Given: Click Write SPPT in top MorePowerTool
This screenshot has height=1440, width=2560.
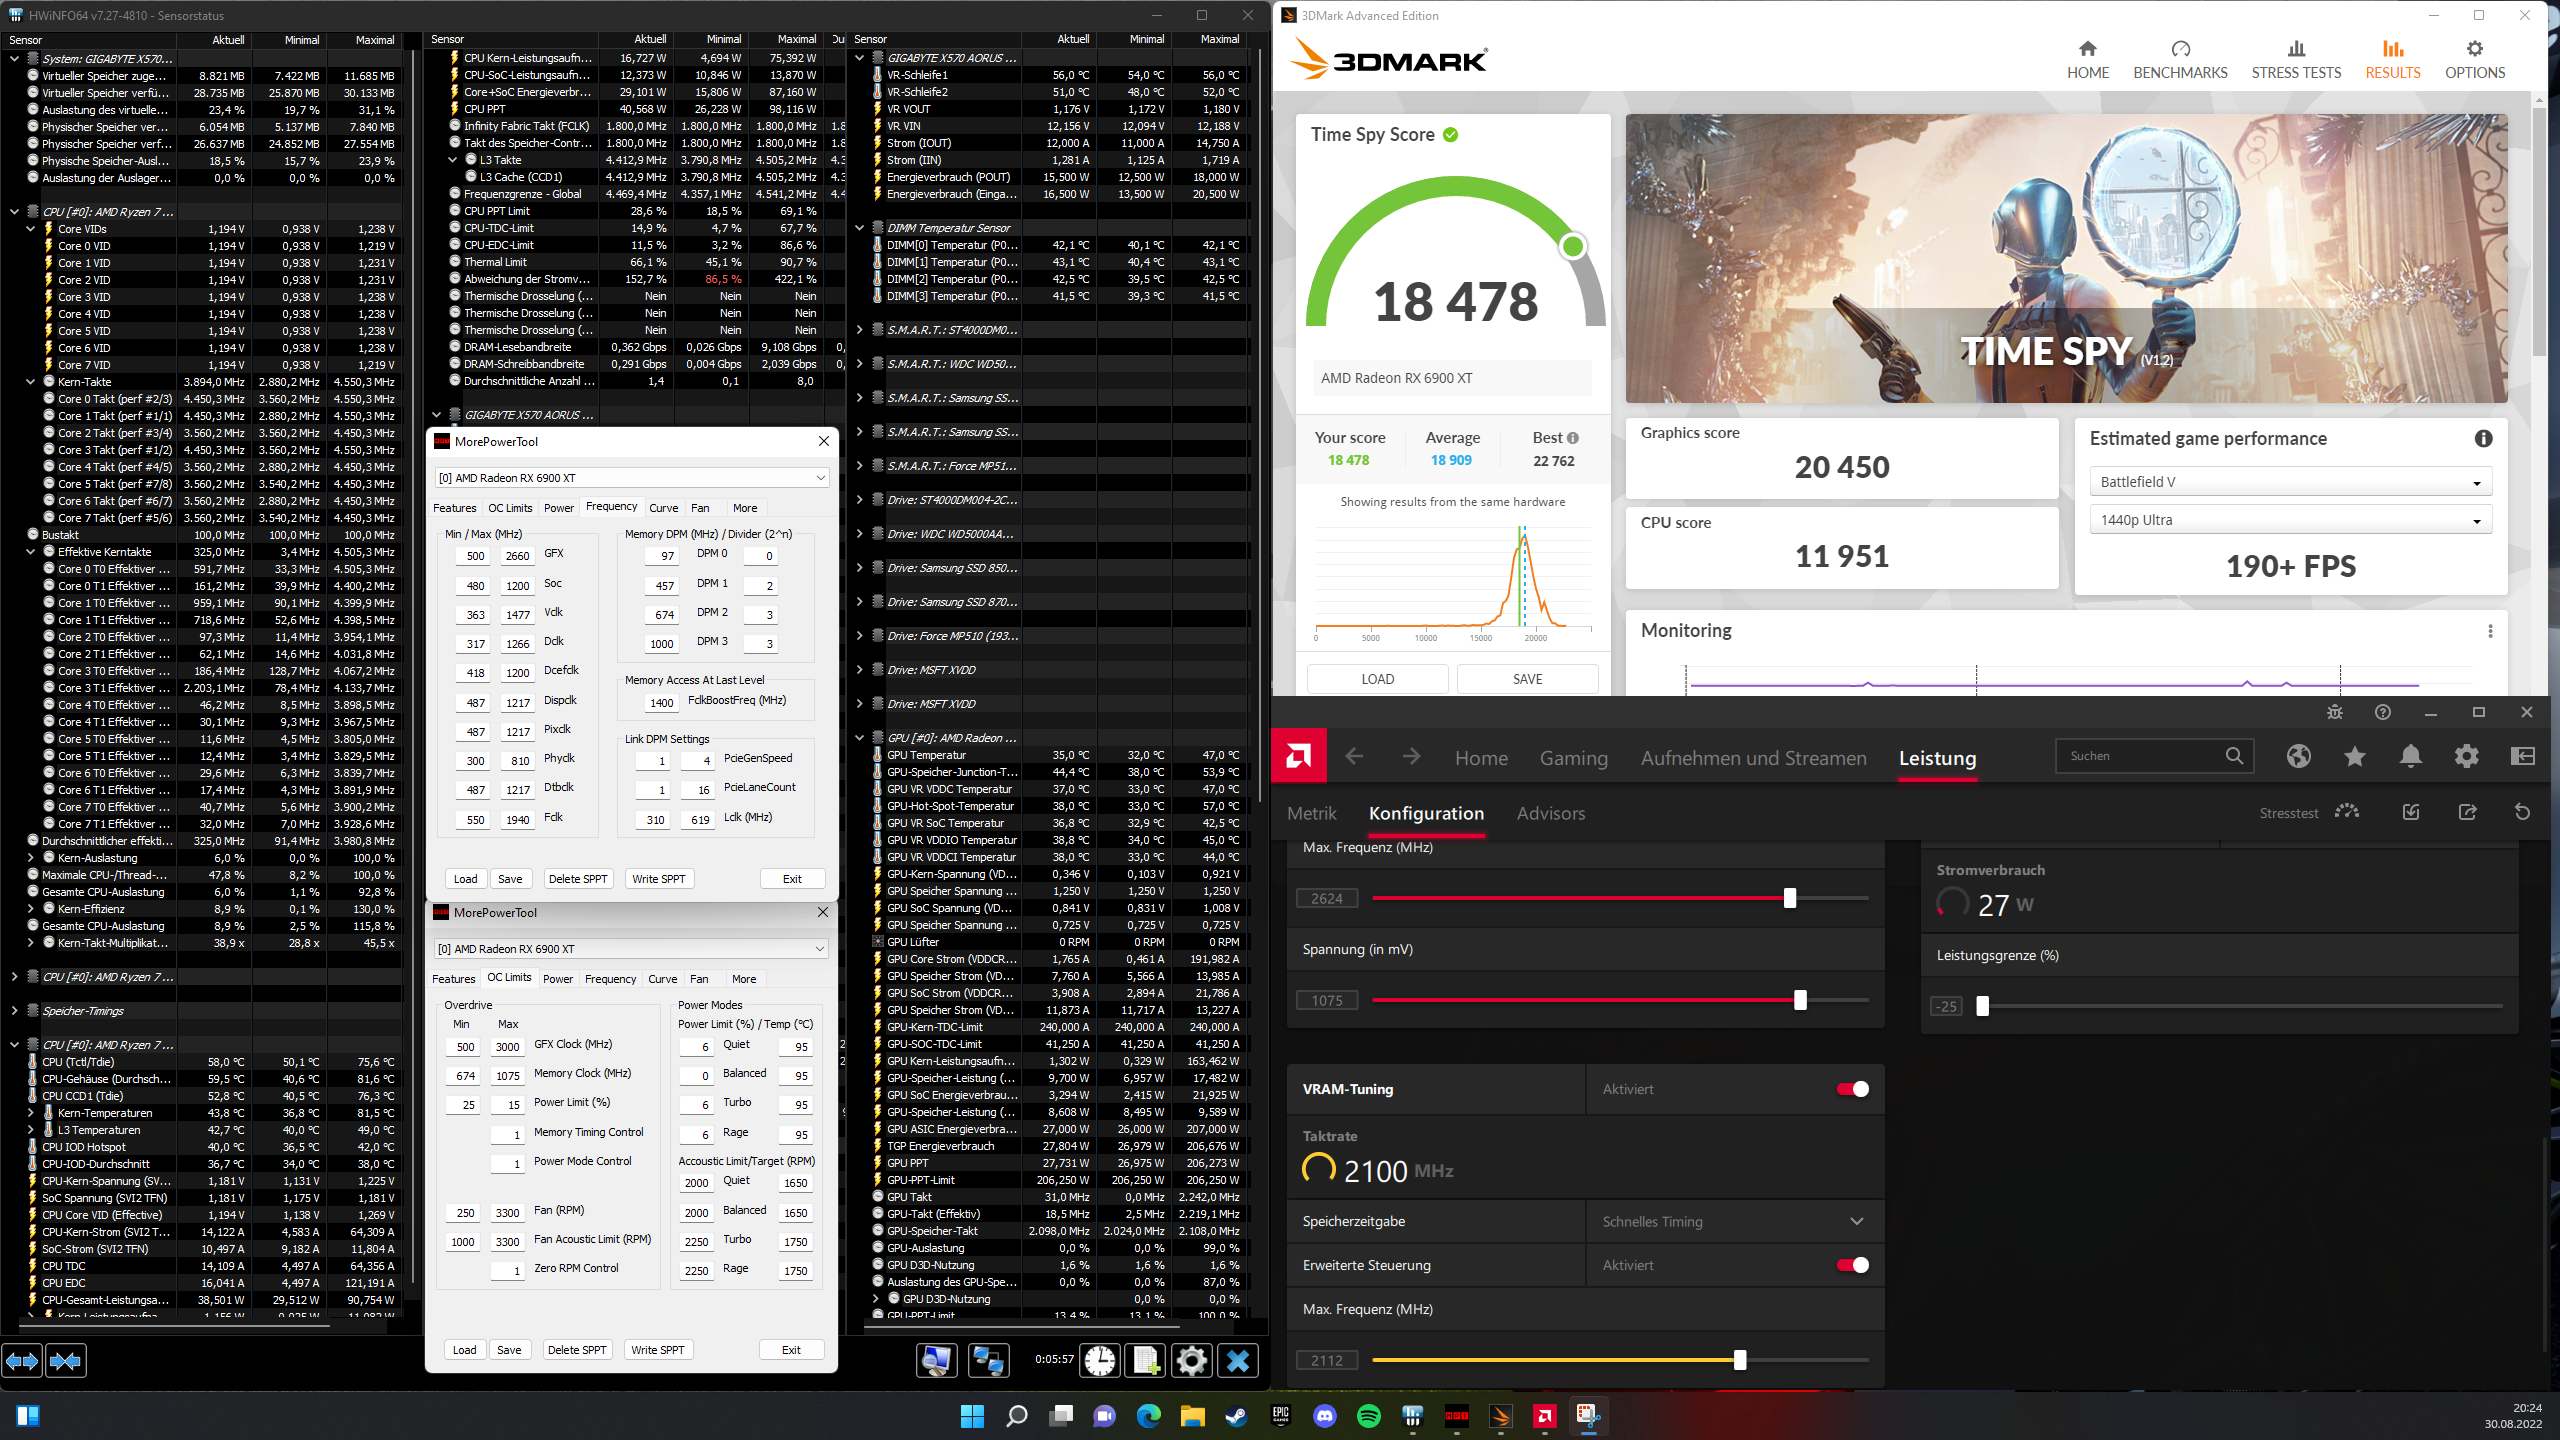Looking at the screenshot, I should [x=658, y=879].
